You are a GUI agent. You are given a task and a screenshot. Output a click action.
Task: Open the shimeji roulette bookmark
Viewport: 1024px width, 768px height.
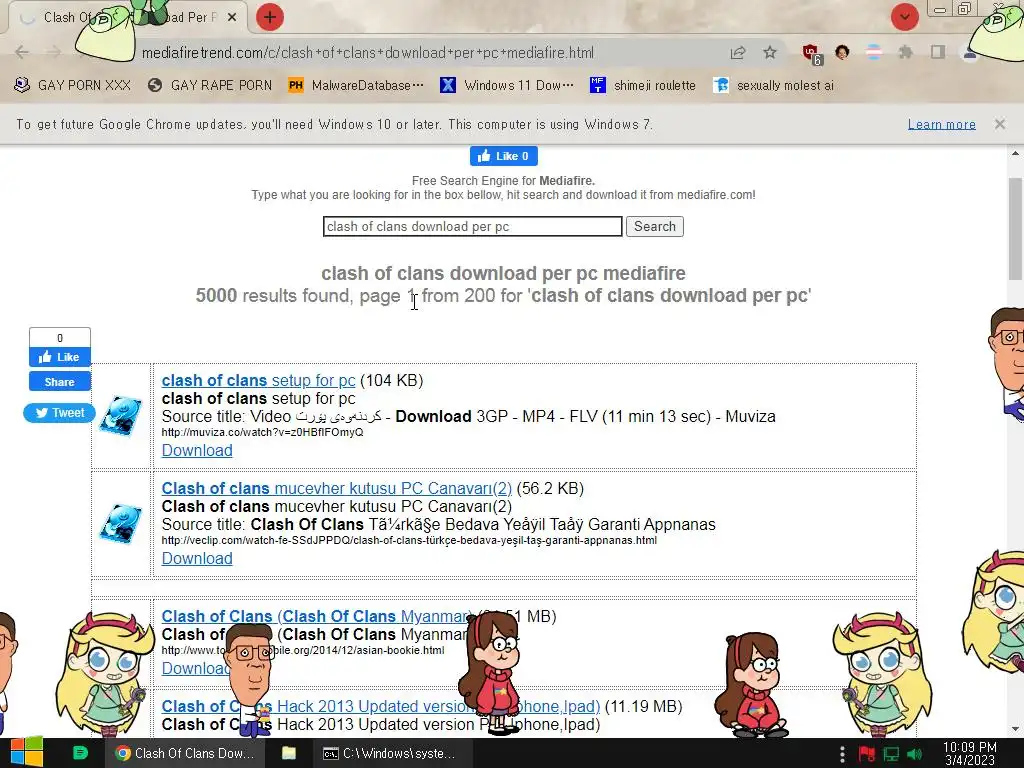(x=643, y=86)
